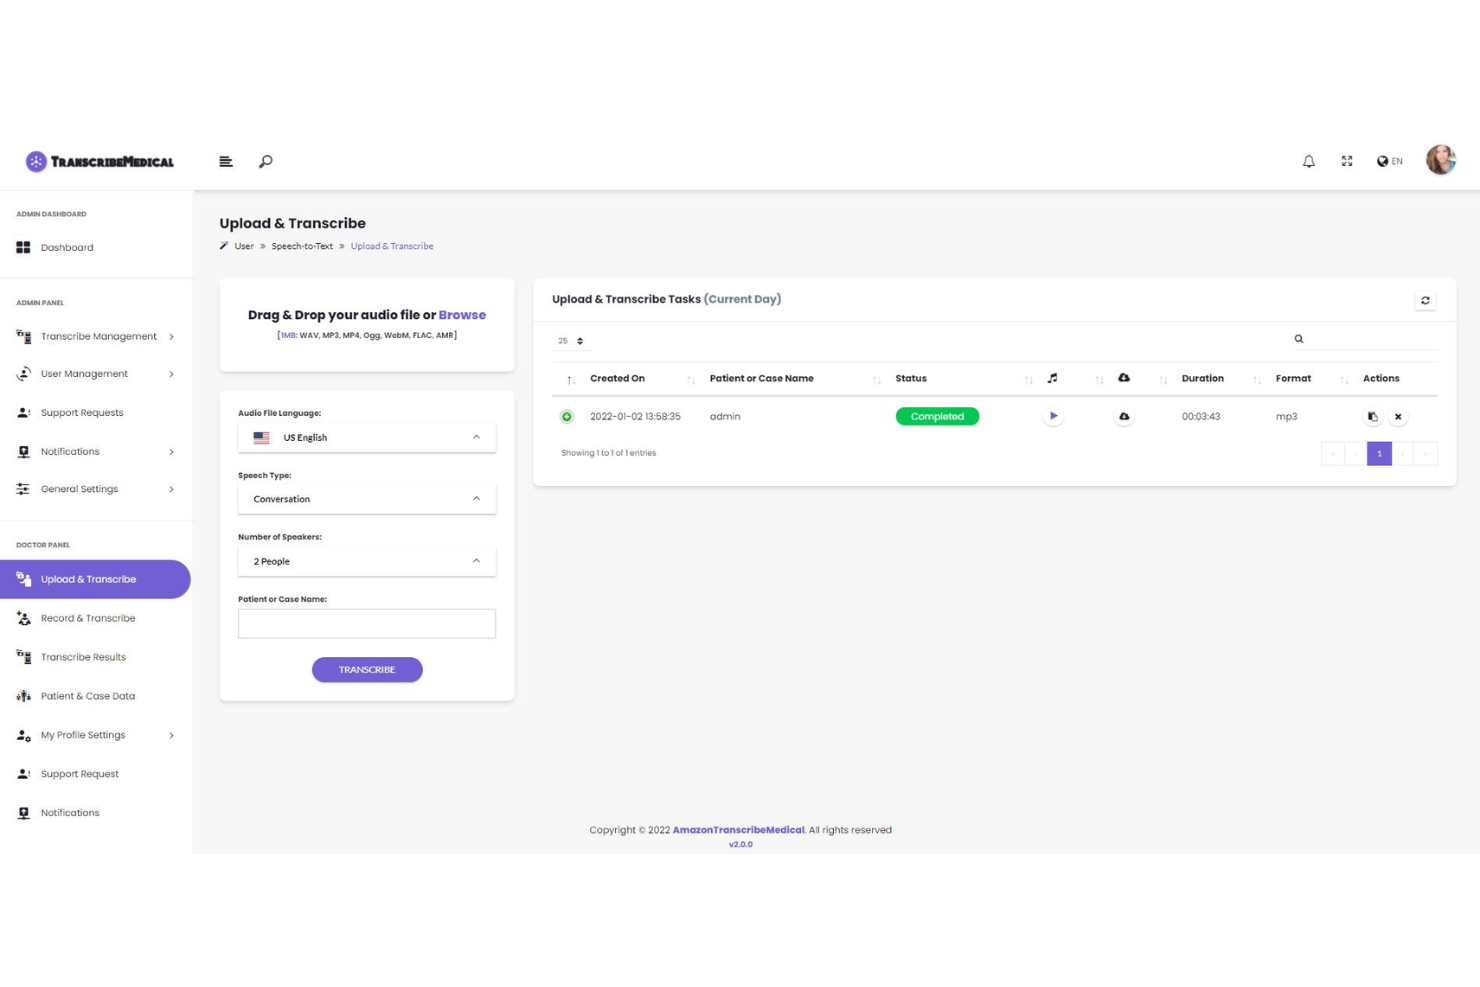
Task: Sort table by Format column
Action: point(1293,378)
